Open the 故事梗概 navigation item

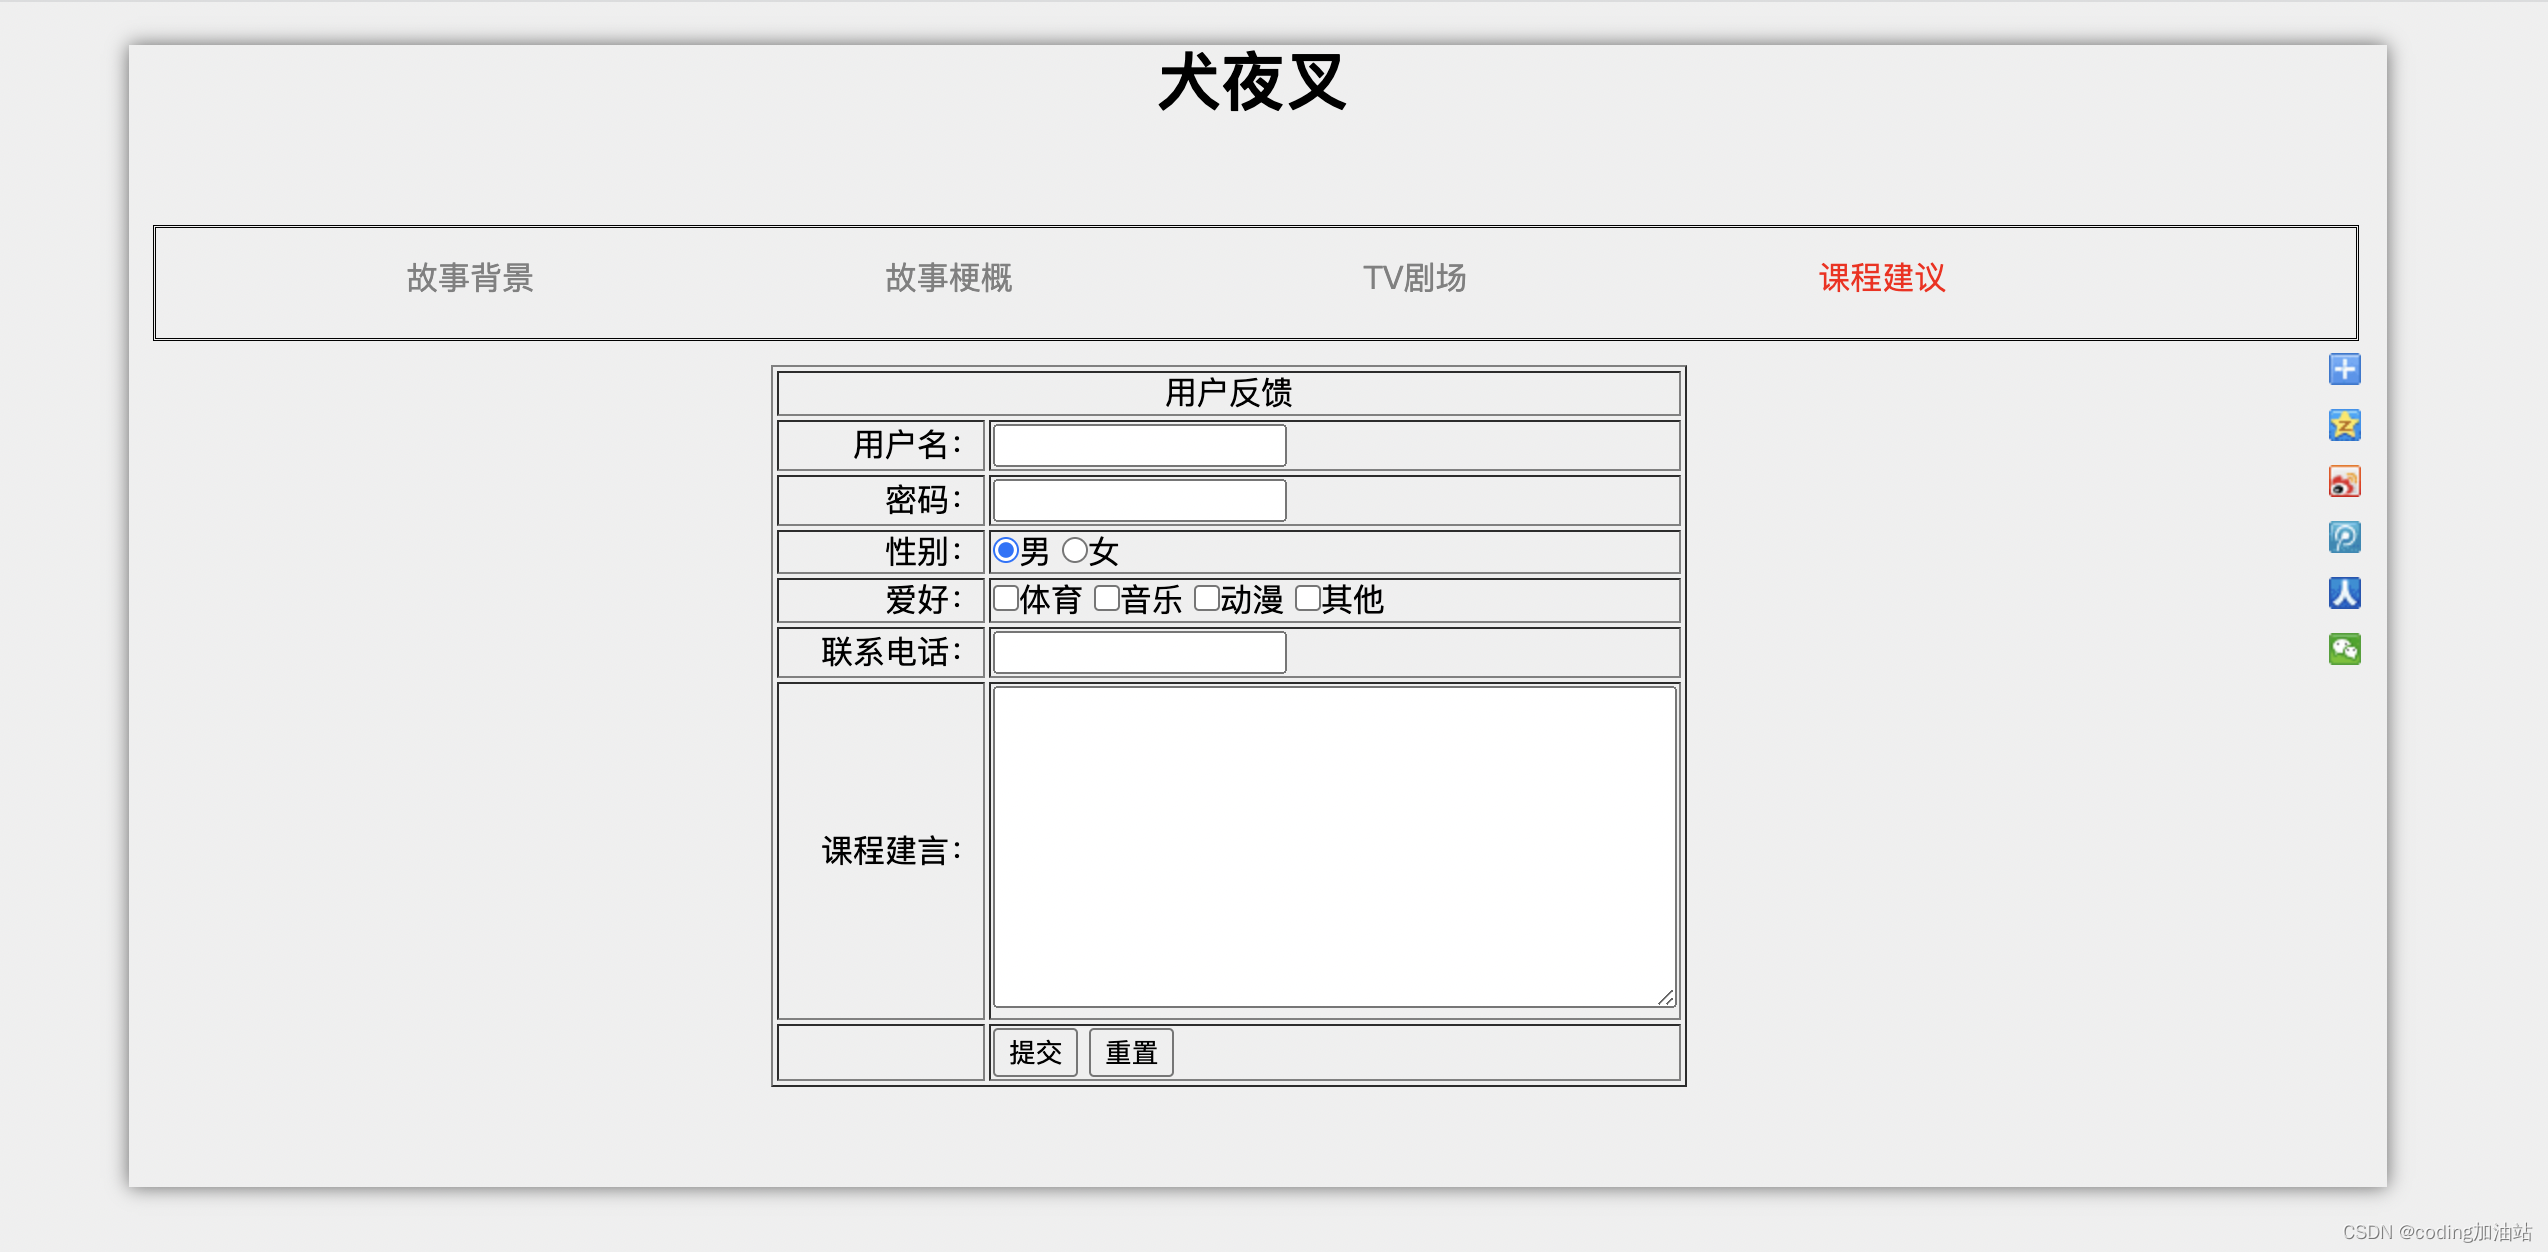click(x=949, y=278)
